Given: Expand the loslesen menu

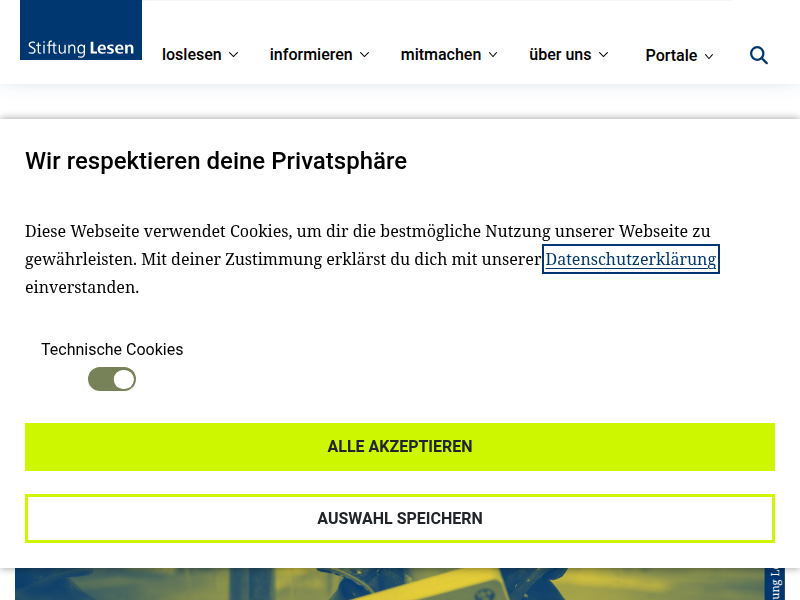Looking at the screenshot, I should tap(200, 55).
